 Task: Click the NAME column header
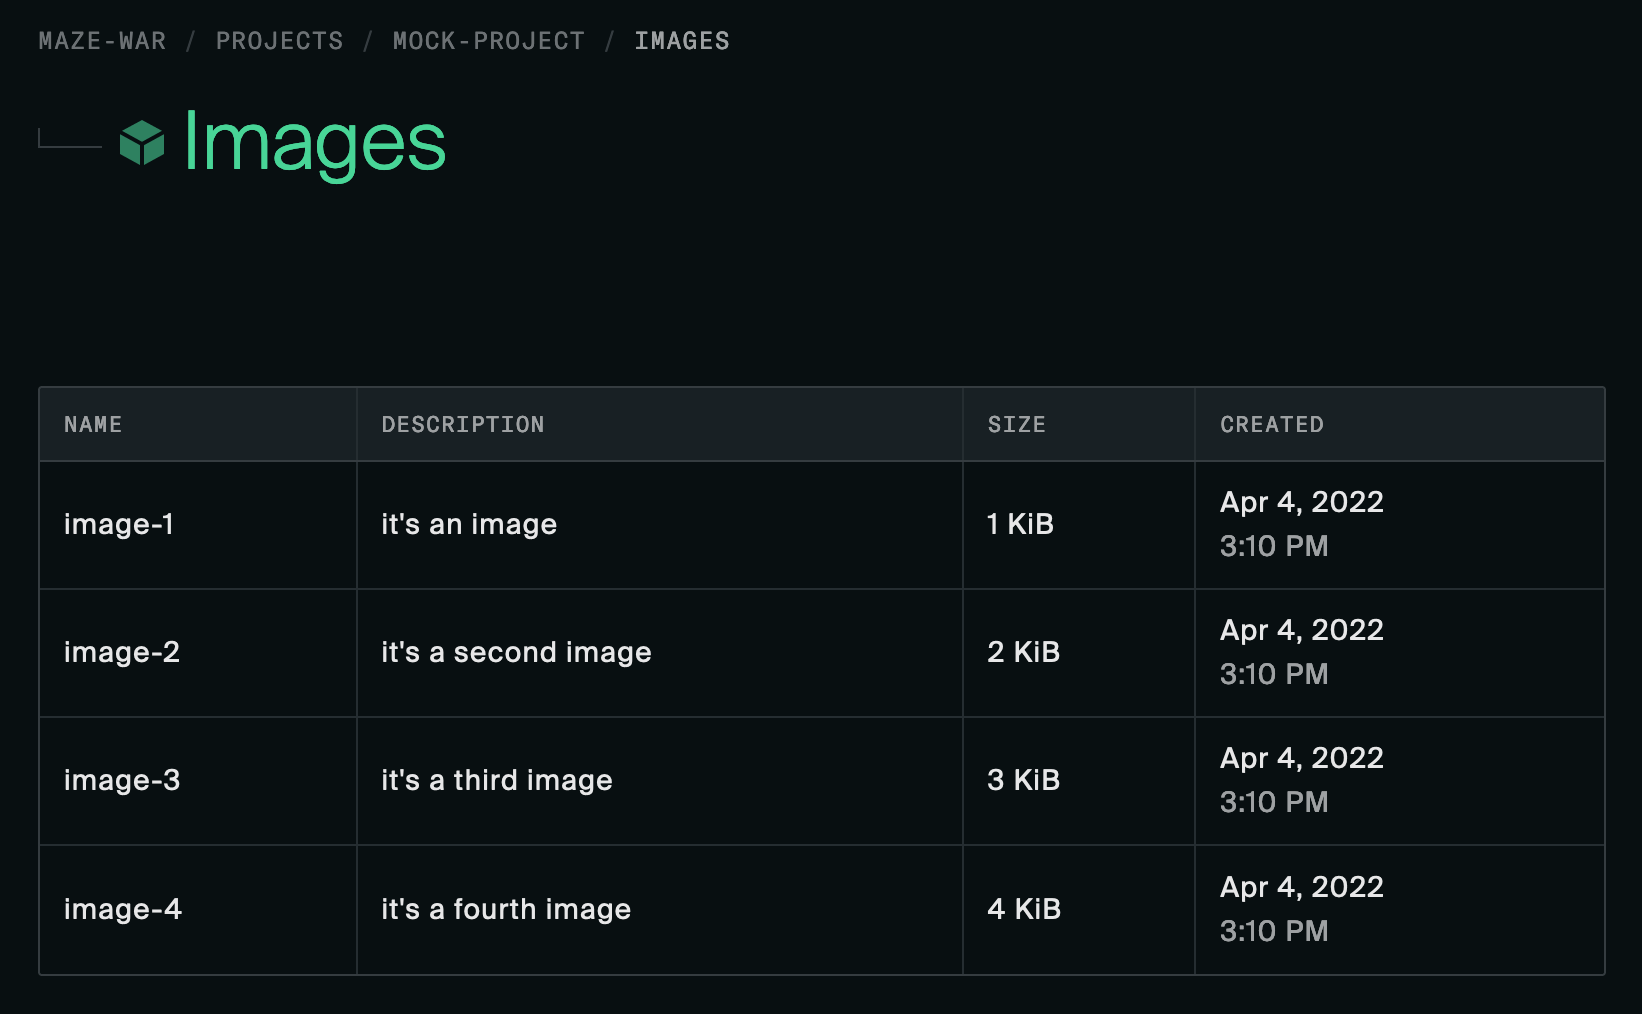(93, 425)
